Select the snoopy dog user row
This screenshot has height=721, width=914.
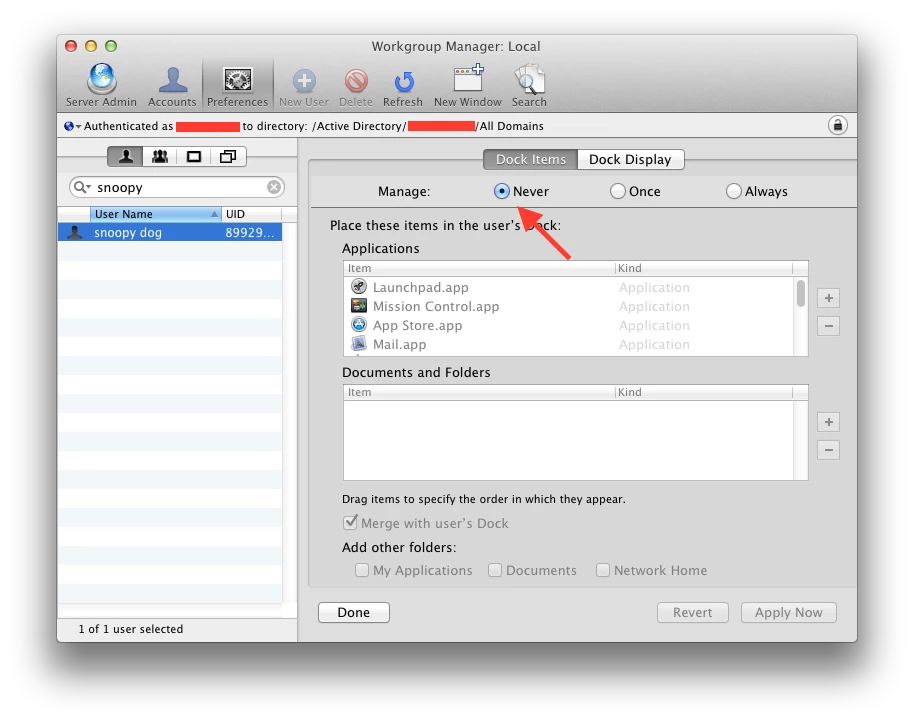point(170,233)
